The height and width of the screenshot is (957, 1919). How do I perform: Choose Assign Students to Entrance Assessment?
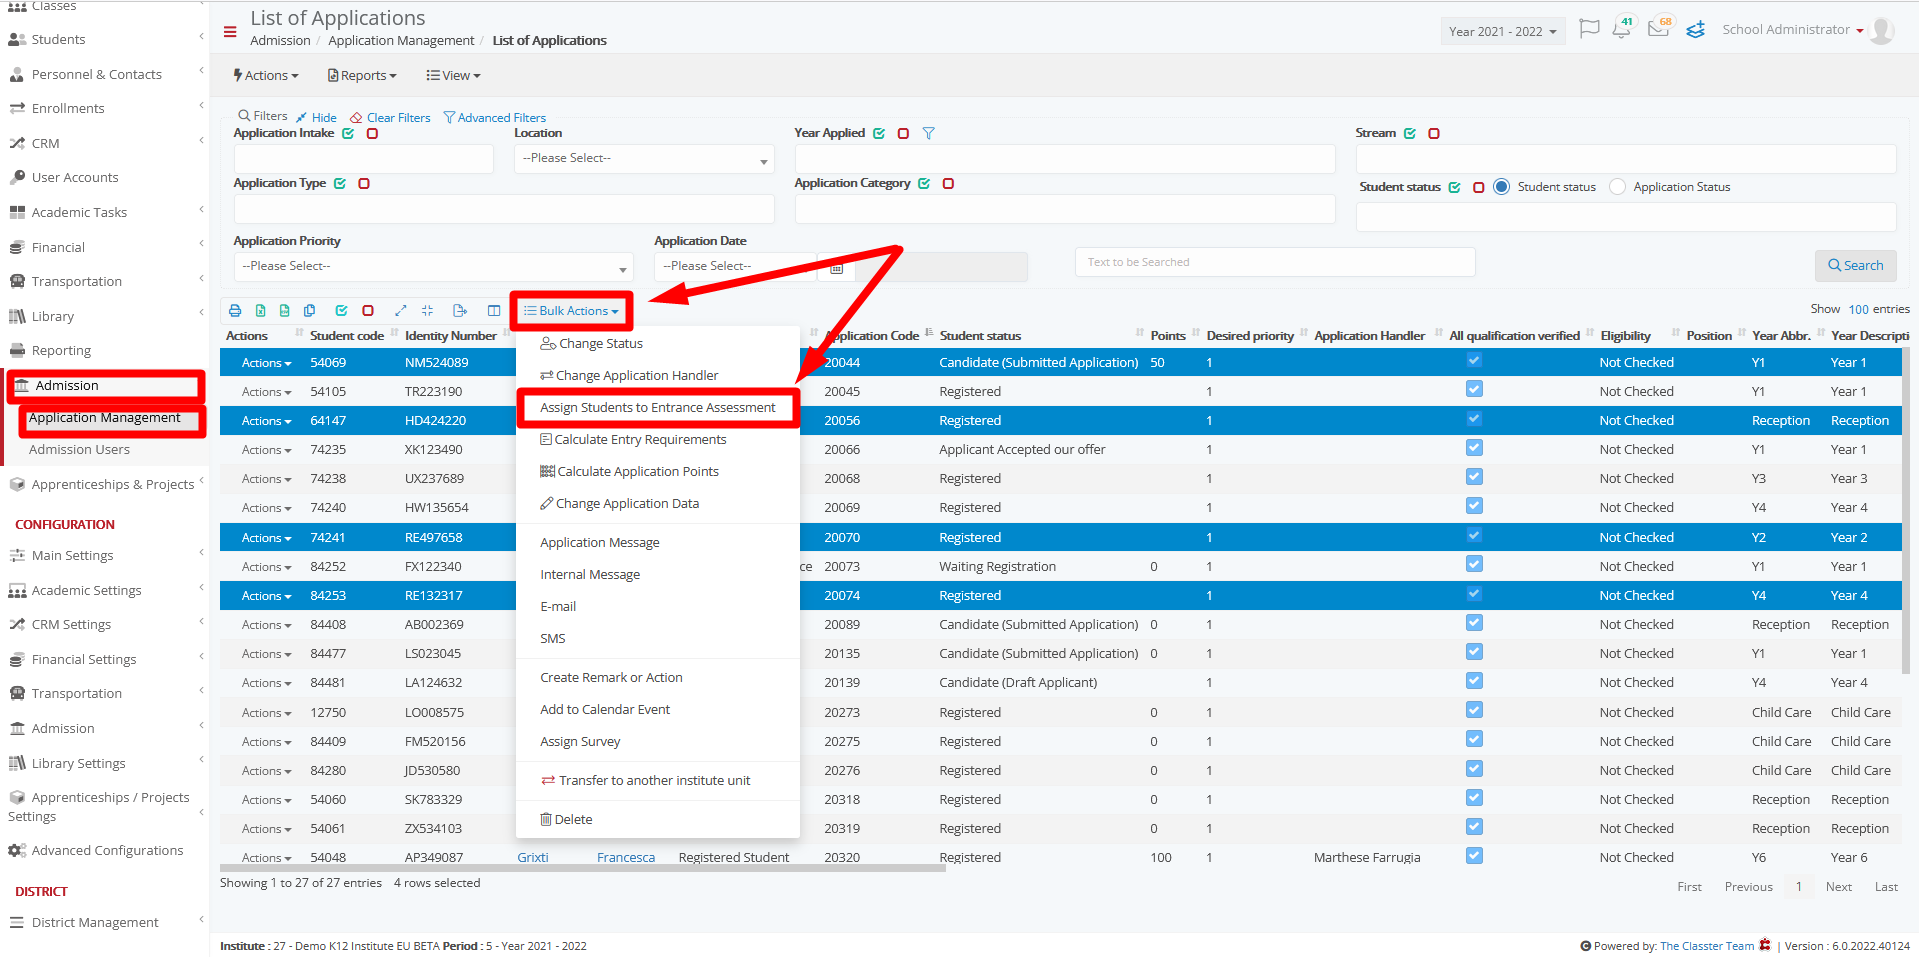(657, 408)
